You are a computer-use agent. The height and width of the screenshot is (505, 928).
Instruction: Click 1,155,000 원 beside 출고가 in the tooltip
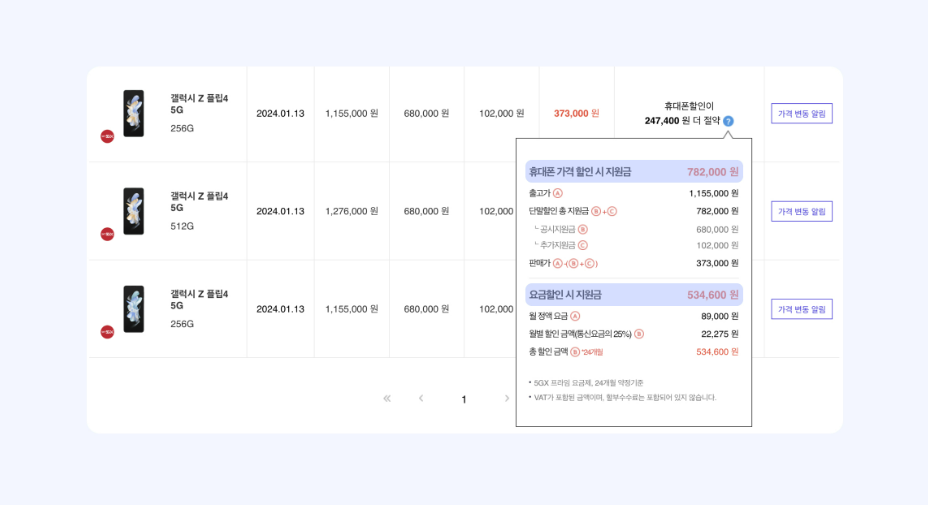(713, 193)
